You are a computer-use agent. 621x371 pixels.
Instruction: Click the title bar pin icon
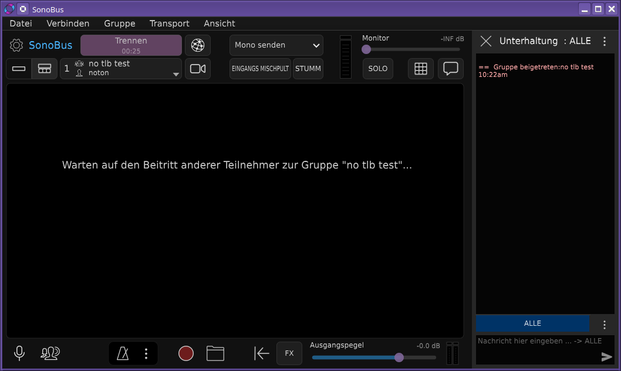tap(23, 9)
